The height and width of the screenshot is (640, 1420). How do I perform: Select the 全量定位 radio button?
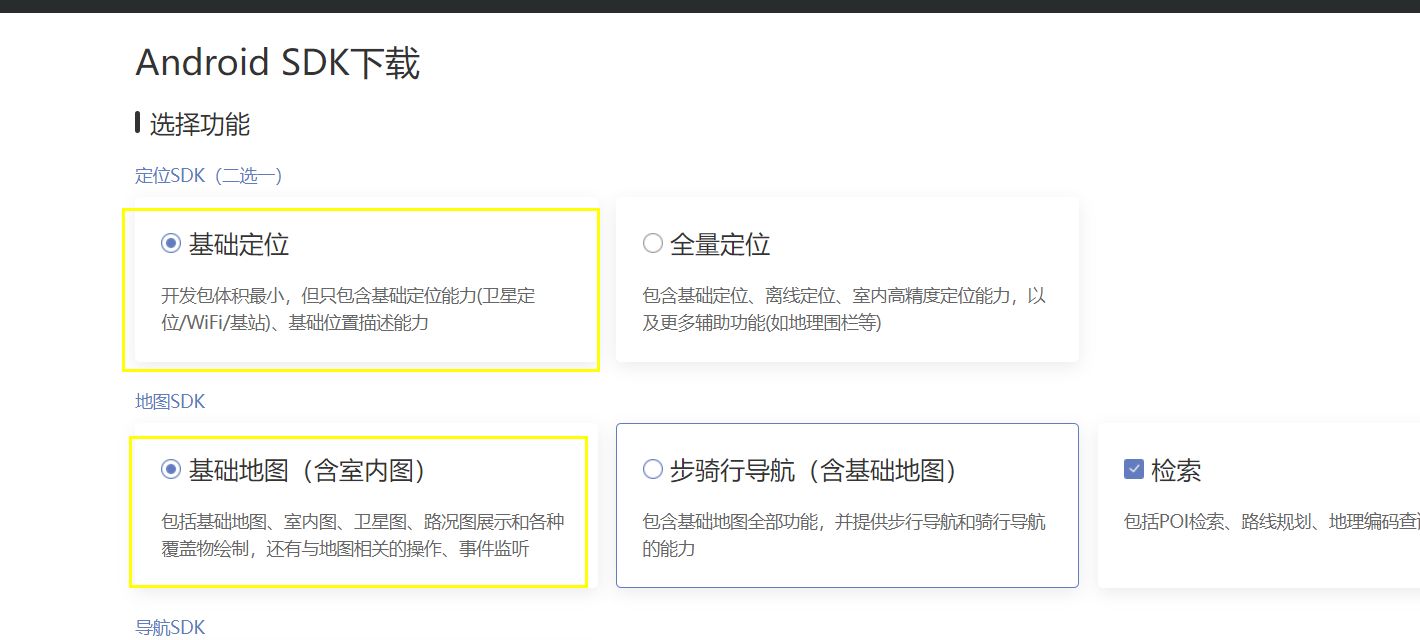coord(652,242)
